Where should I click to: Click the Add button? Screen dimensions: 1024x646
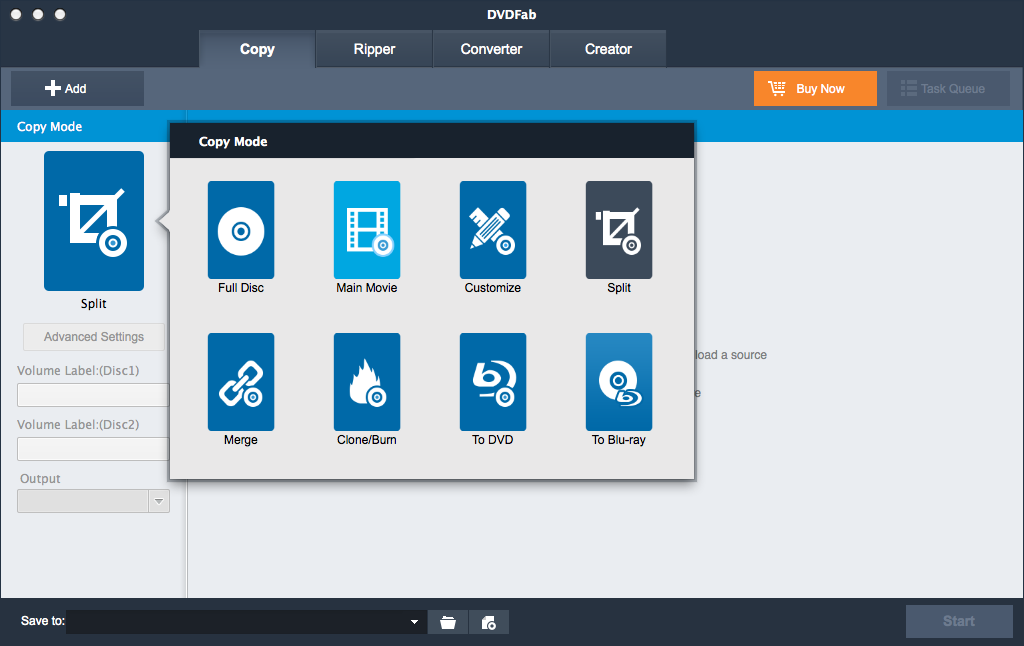[x=78, y=89]
